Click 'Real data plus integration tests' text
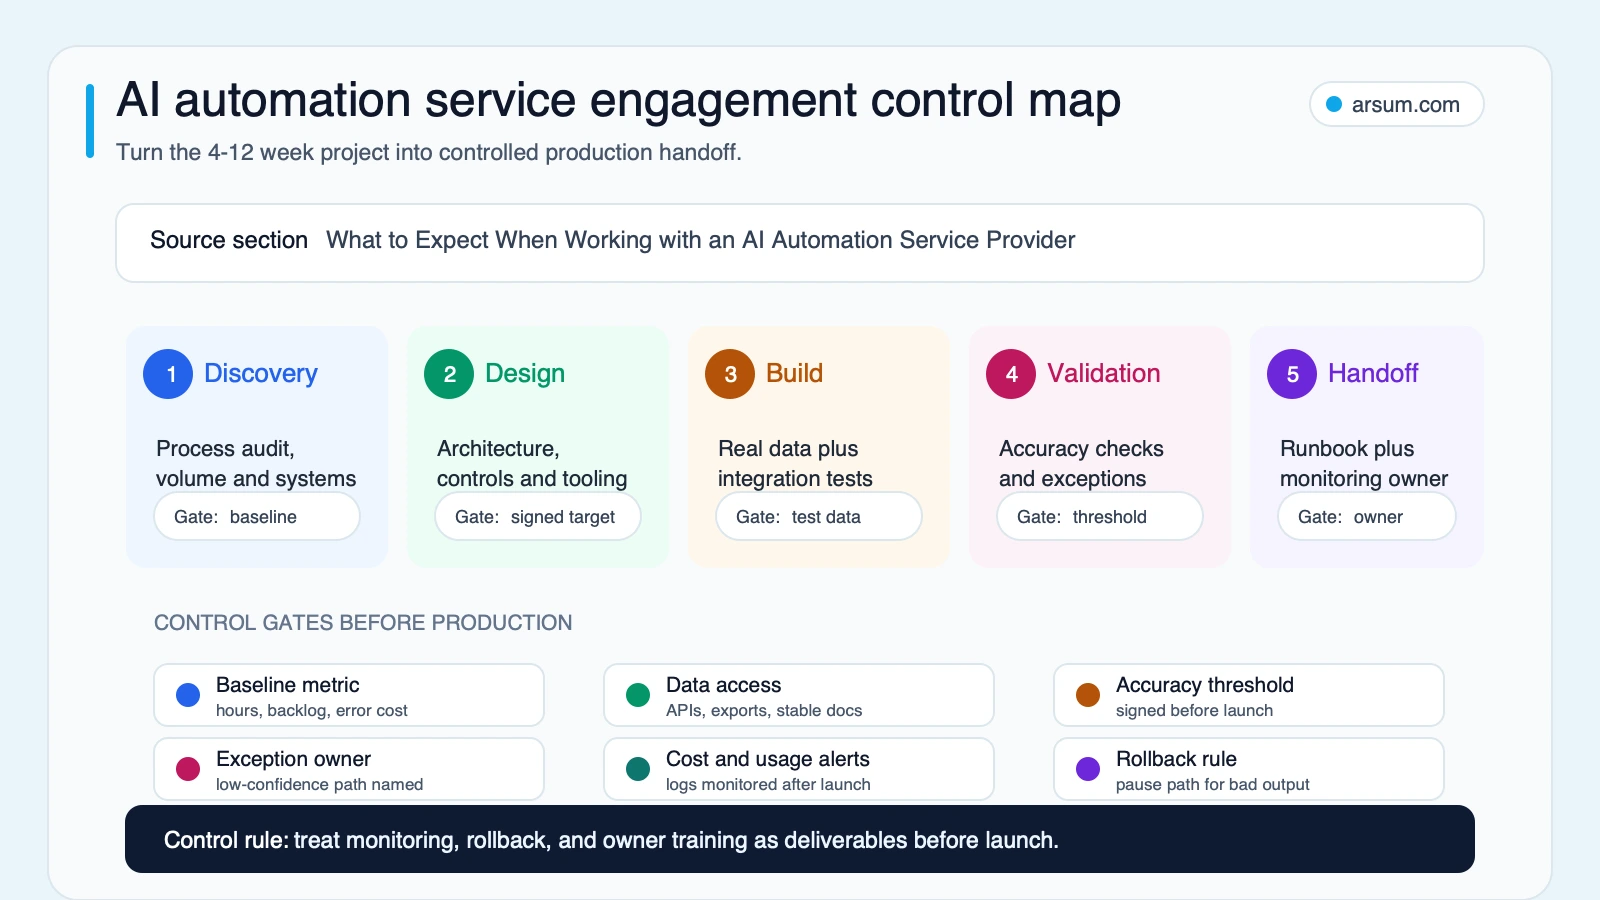The image size is (1600, 900). click(795, 464)
